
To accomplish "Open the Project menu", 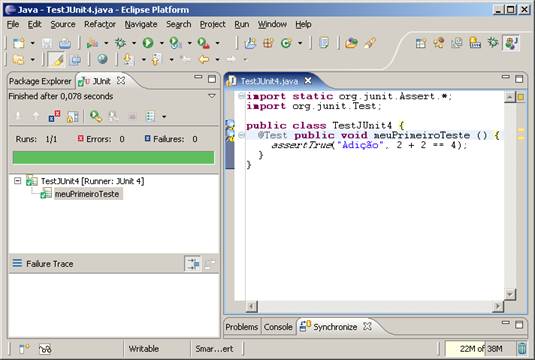I will tap(213, 25).
